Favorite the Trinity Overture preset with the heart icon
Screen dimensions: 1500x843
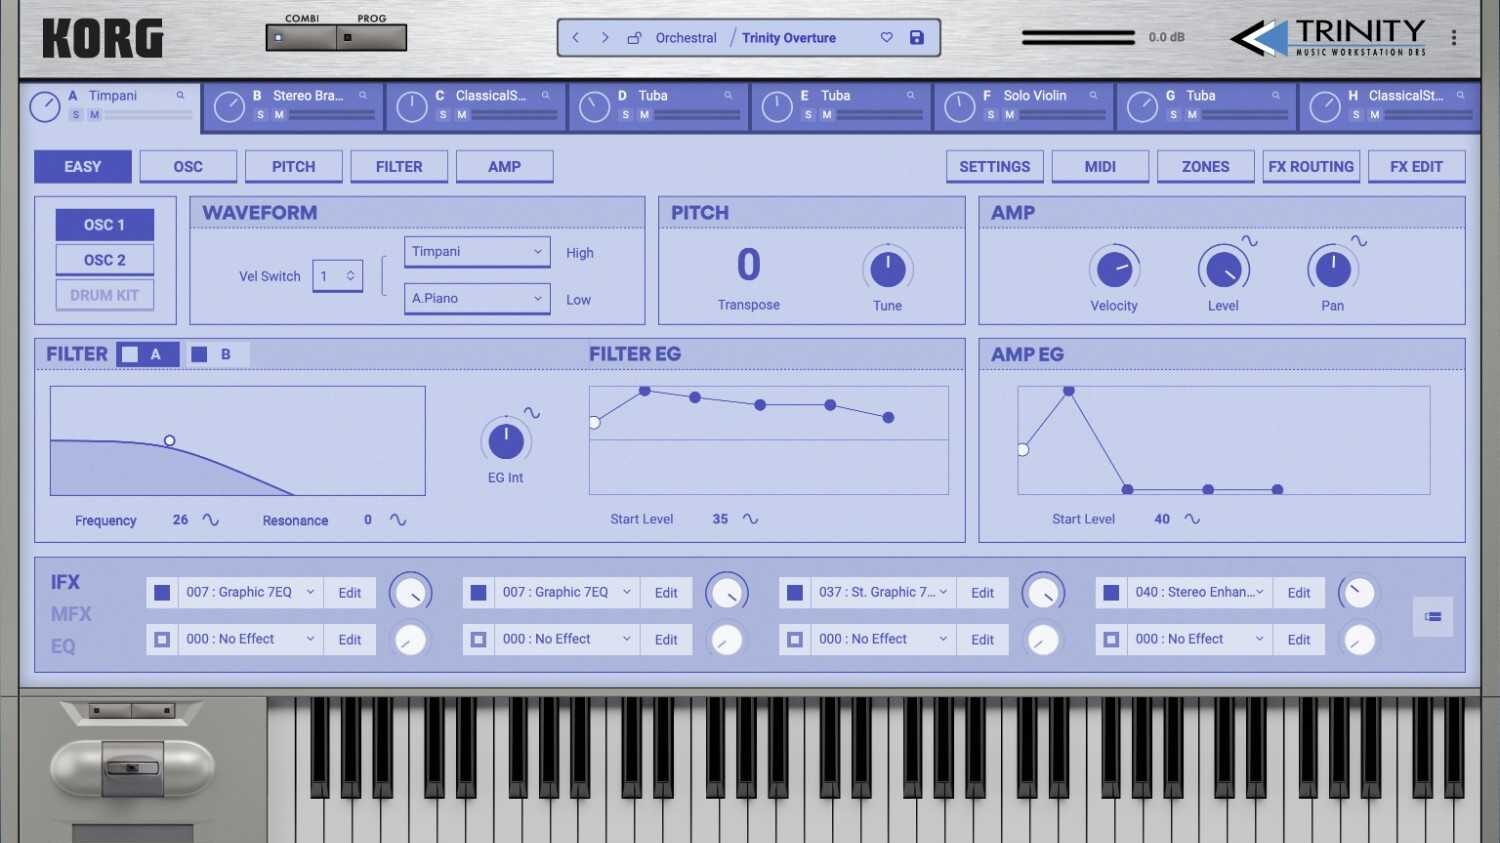pyautogui.click(x=886, y=38)
